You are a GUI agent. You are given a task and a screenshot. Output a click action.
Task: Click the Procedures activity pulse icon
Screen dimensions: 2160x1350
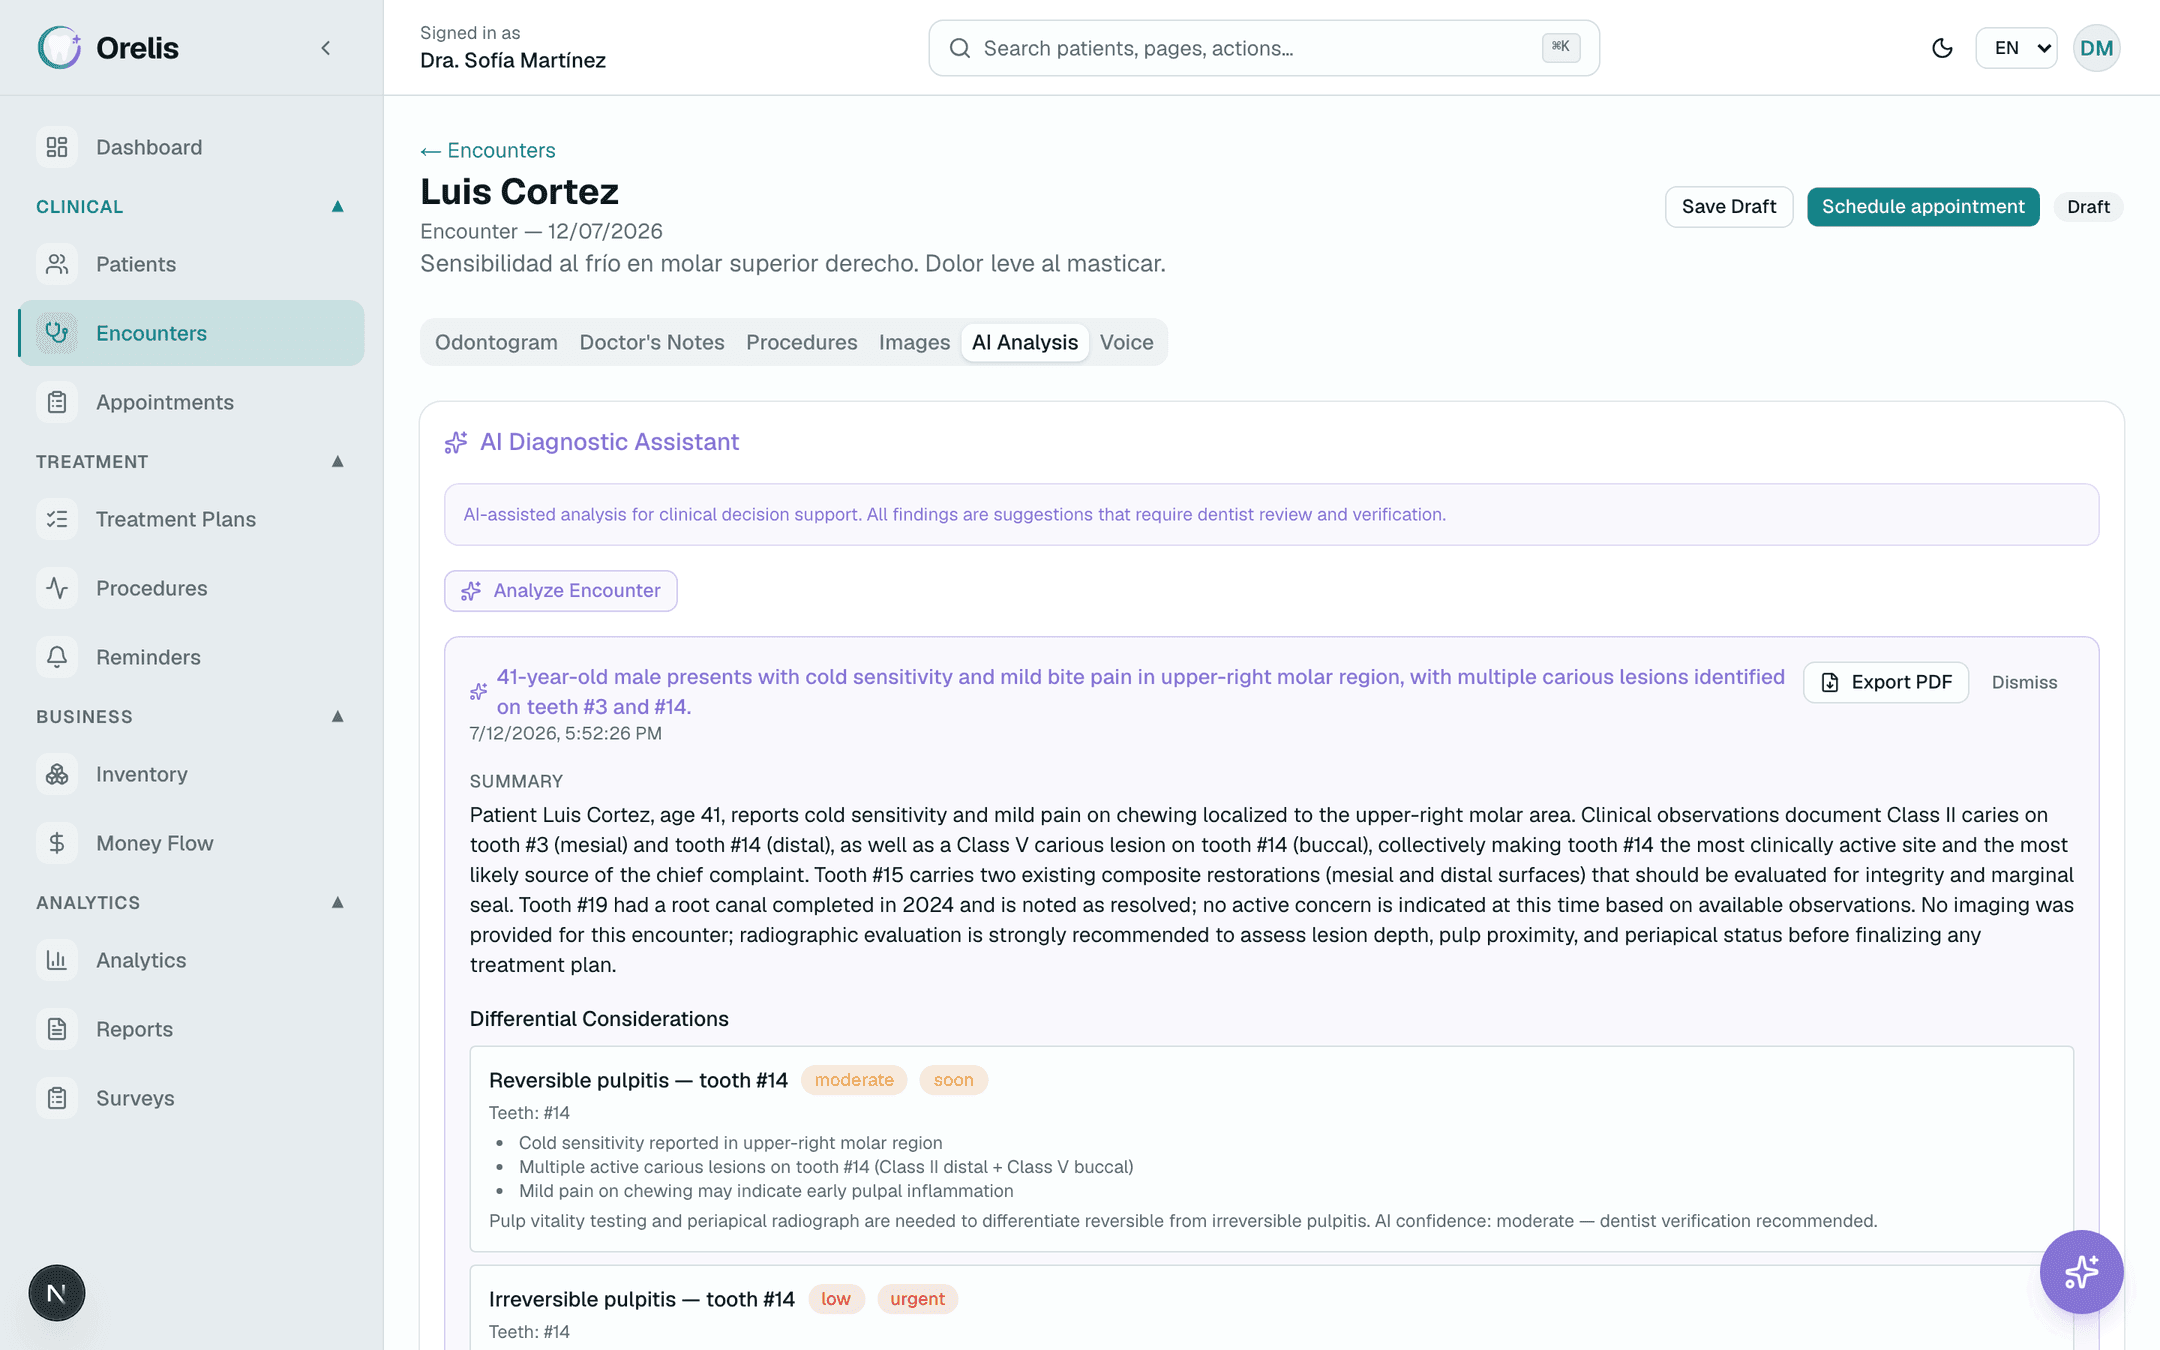point(57,588)
